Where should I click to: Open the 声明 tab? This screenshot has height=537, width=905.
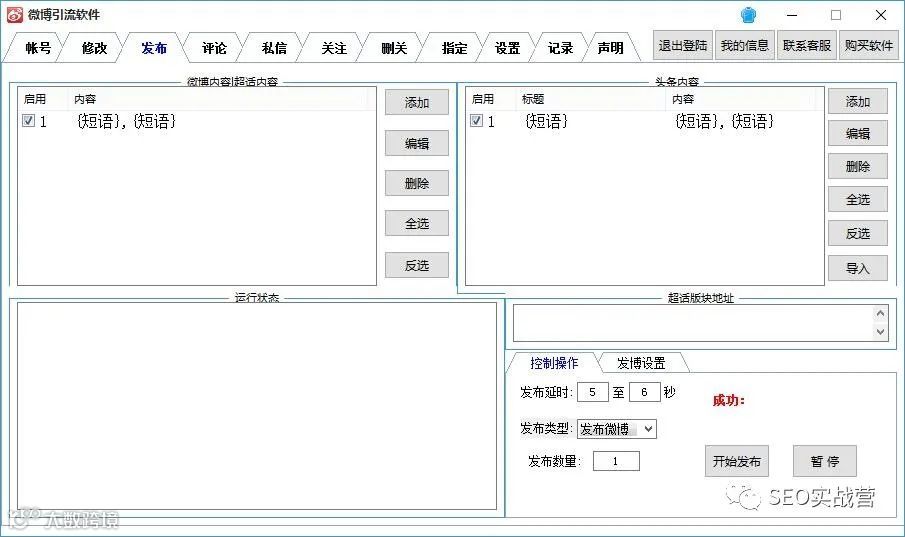point(611,48)
